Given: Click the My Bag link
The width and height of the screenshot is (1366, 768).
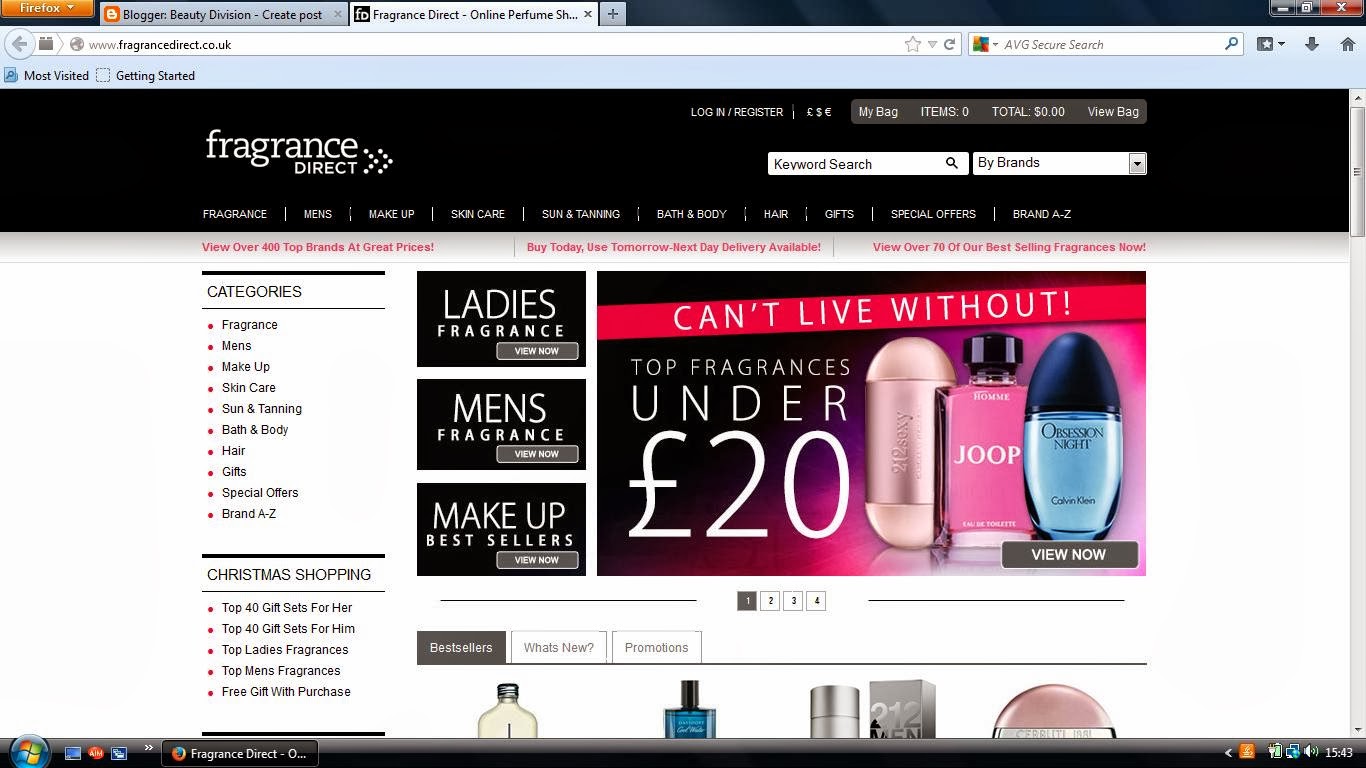Looking at the screenshot, I should (x=878, y=112).
